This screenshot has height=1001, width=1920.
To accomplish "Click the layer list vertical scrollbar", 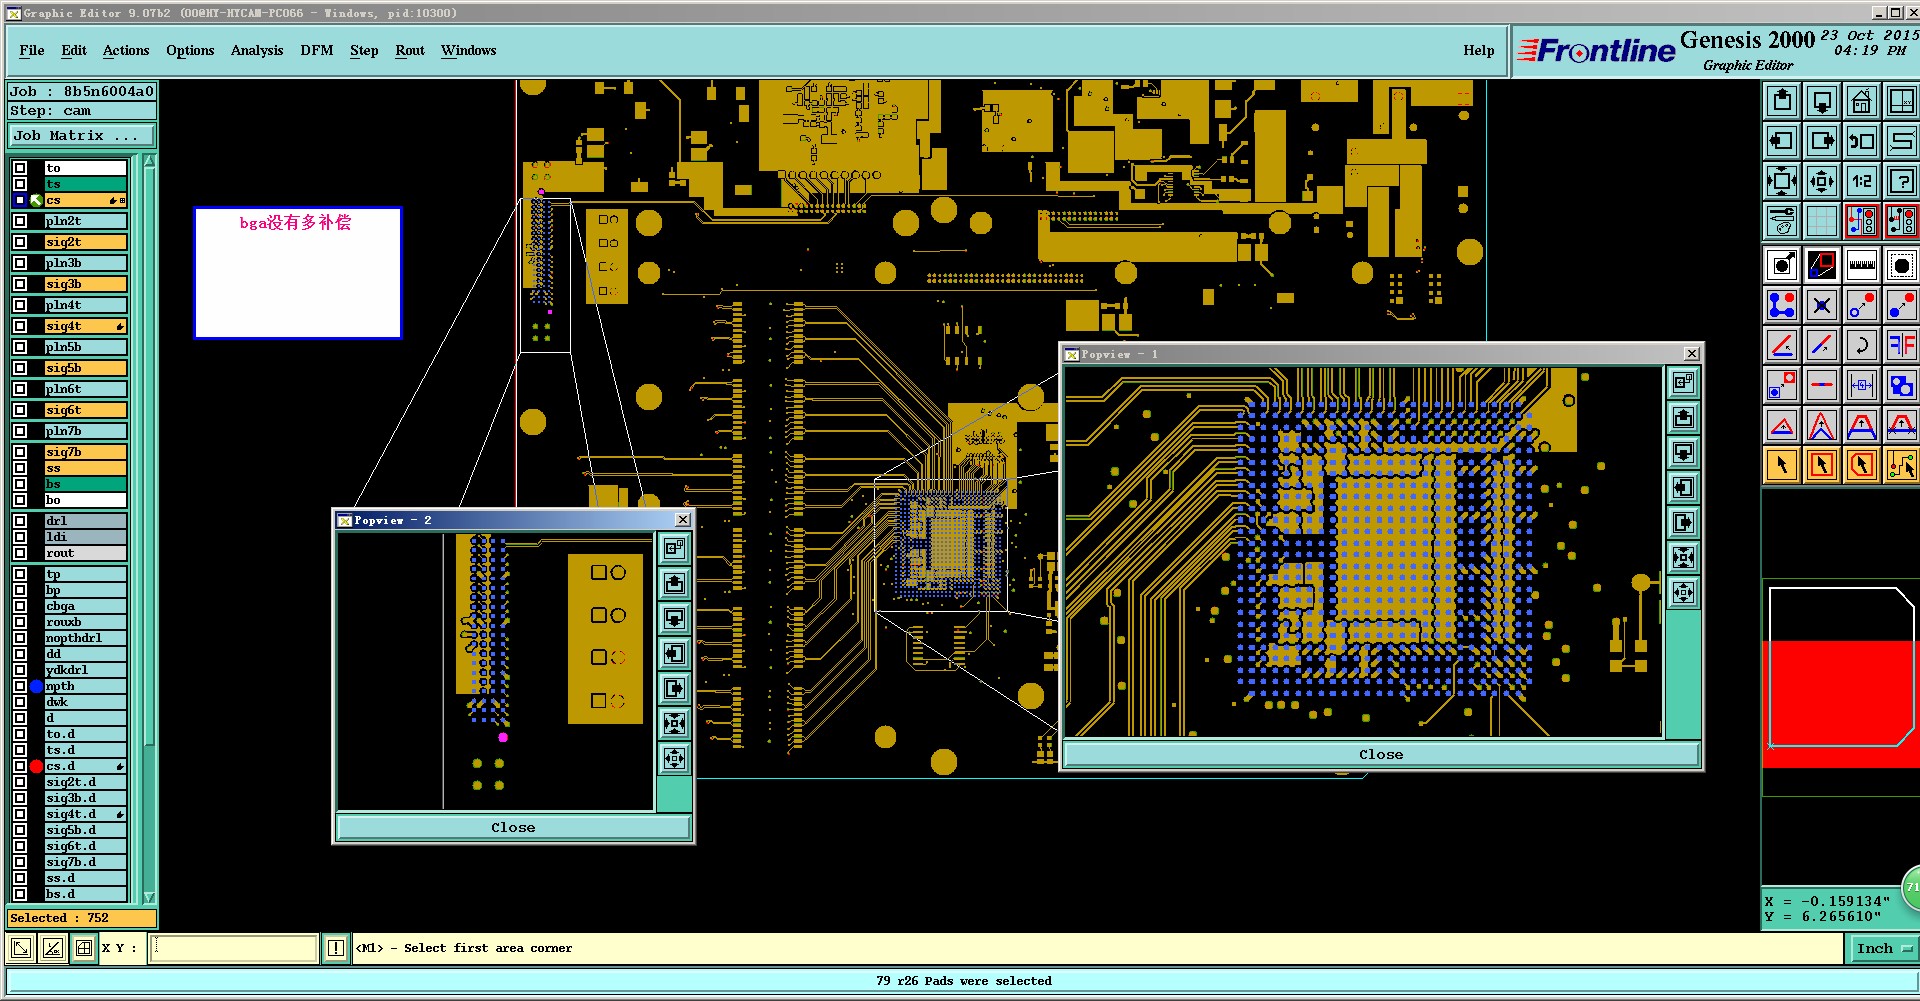I will point(149,529).
